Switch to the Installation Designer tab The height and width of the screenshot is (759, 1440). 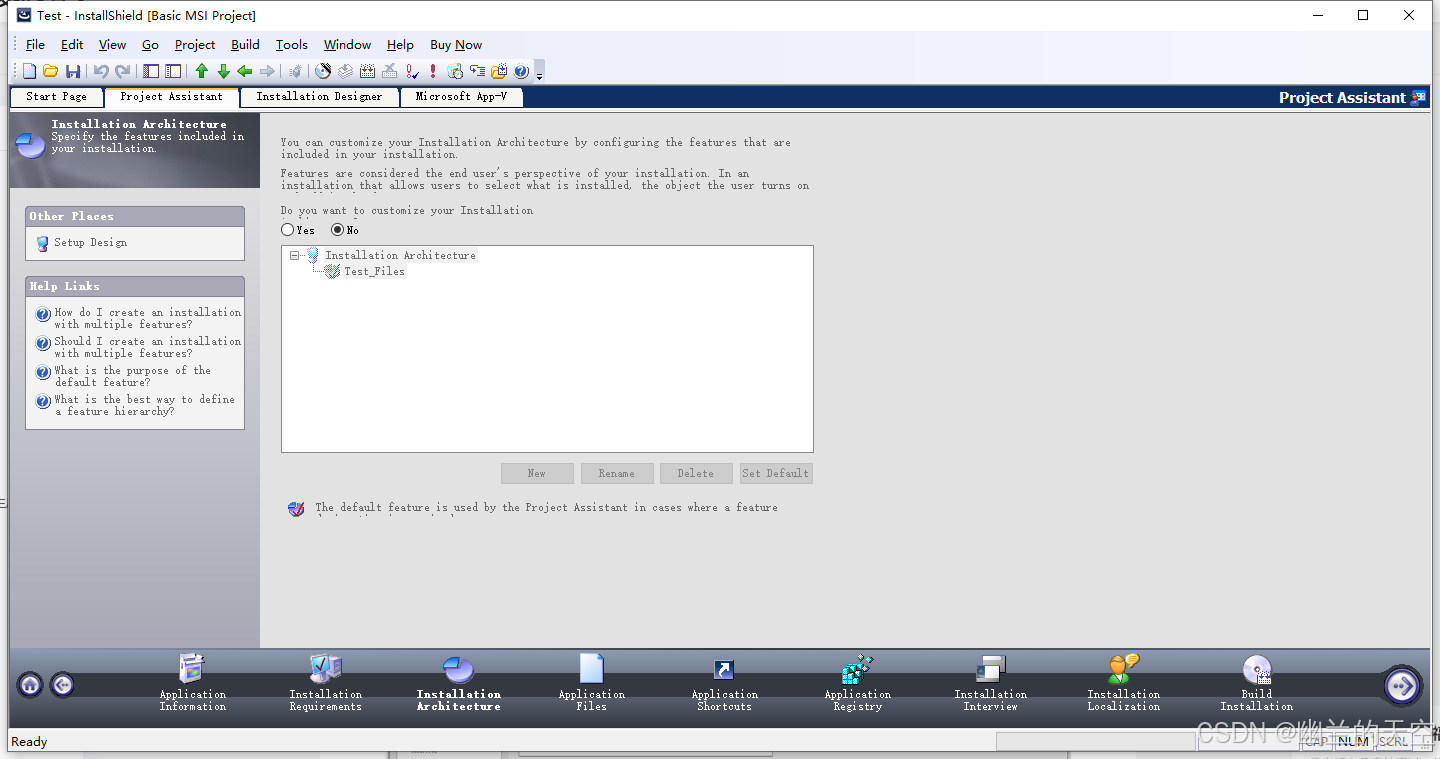(x=319, y=97)
